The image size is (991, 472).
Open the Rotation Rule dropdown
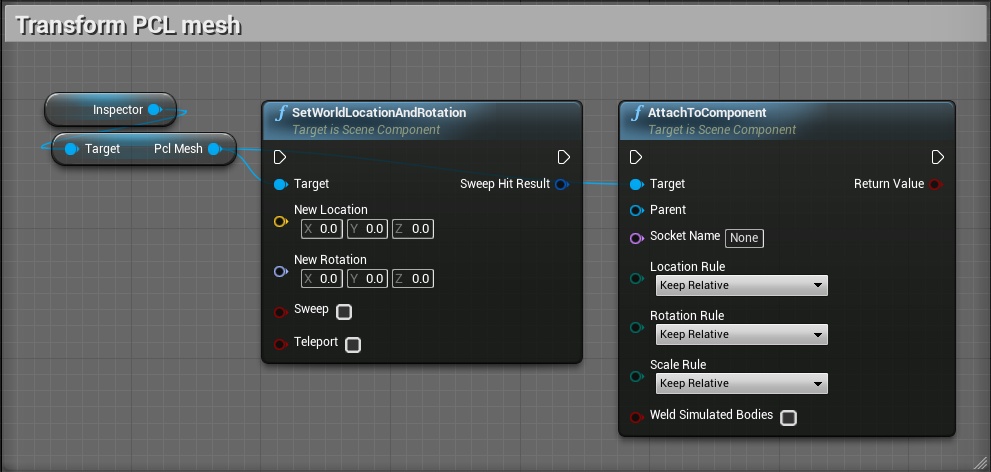point(741,335)
